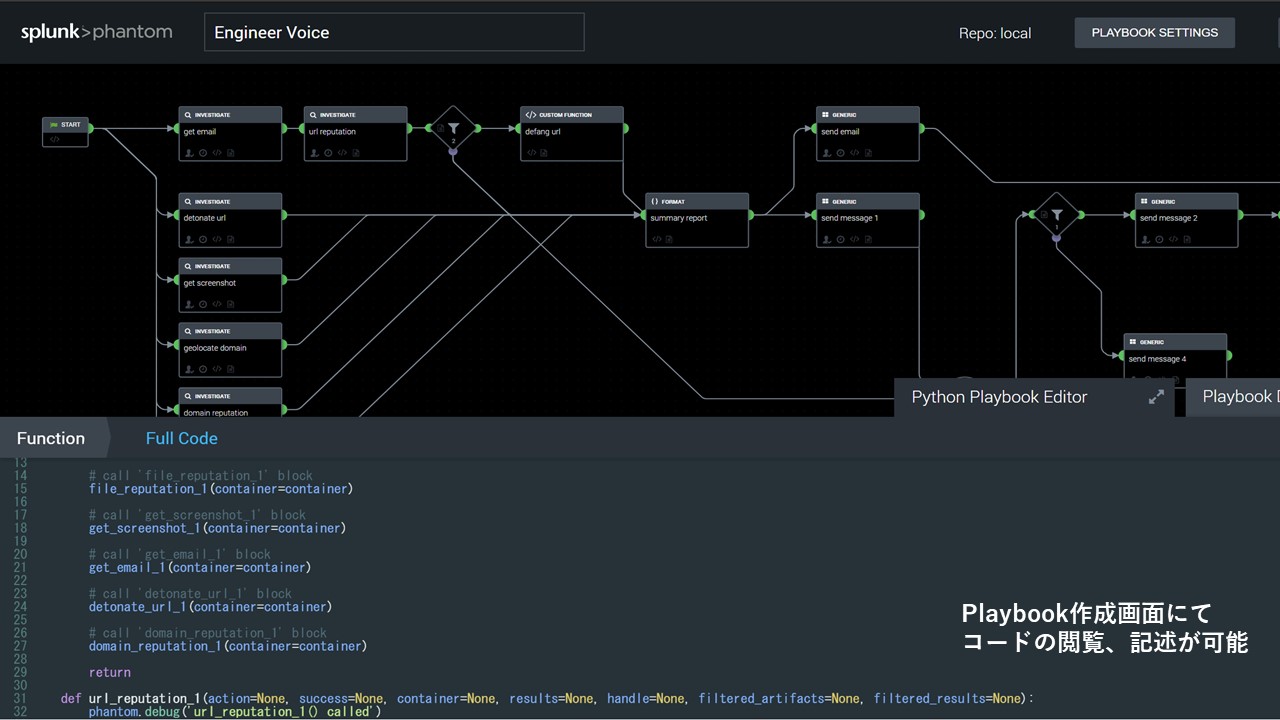The height and width of the screenshot is (720, 1280).
Task: Open PLAYBOOK SETTINGS
Action: (1155, 32)
